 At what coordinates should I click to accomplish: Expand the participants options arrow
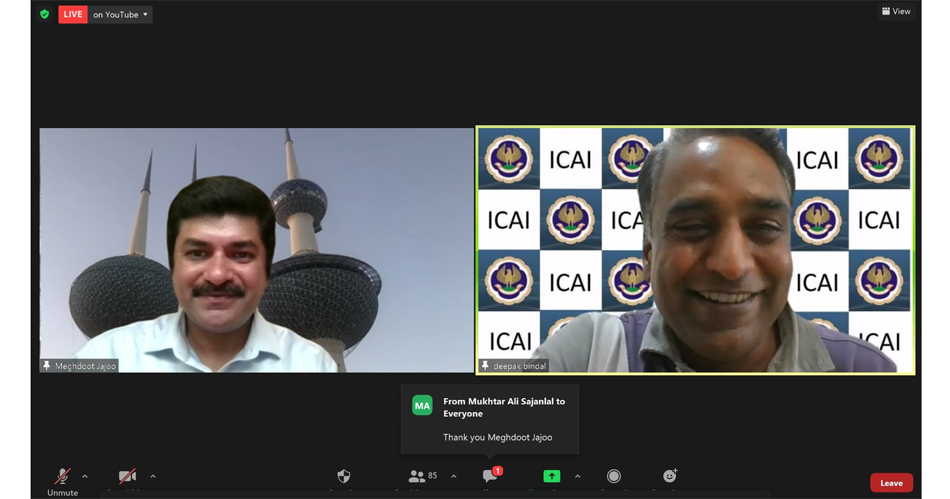tap(454, 477)
